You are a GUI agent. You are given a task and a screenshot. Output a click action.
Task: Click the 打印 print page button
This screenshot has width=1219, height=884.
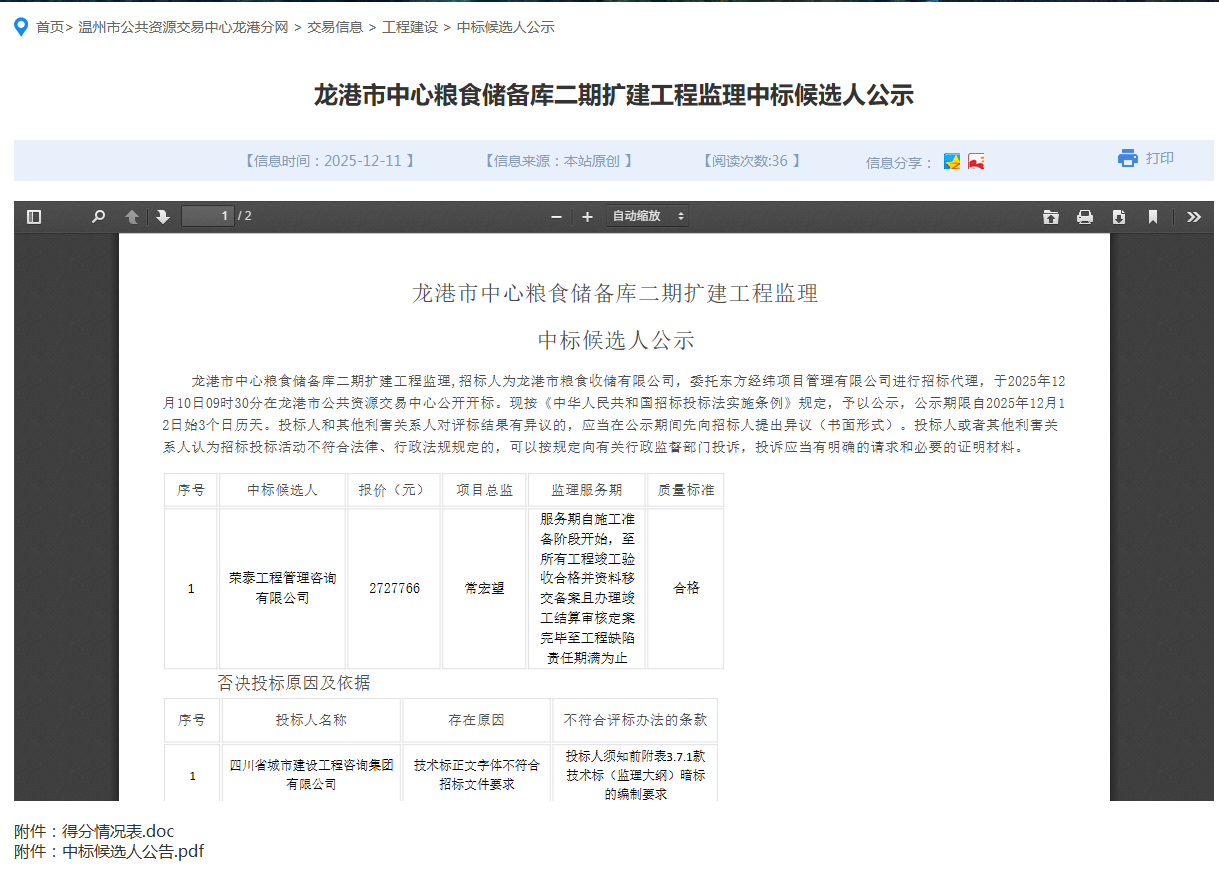pyautogui.click(x=1146, y=159)
